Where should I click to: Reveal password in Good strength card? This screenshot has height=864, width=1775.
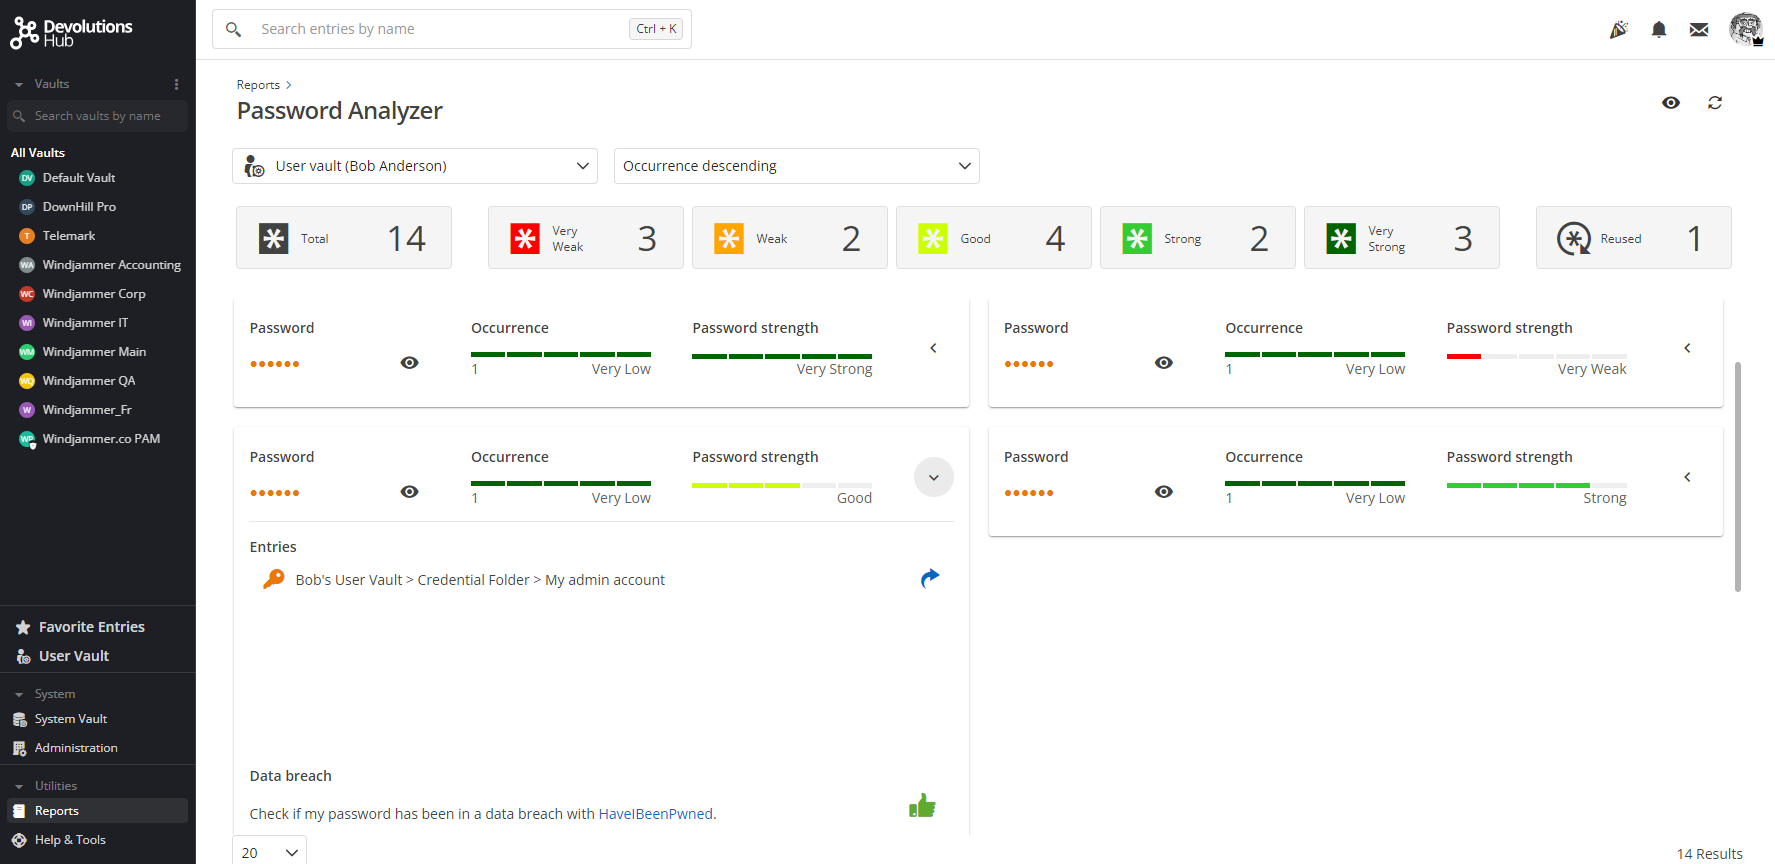(410, 492)
